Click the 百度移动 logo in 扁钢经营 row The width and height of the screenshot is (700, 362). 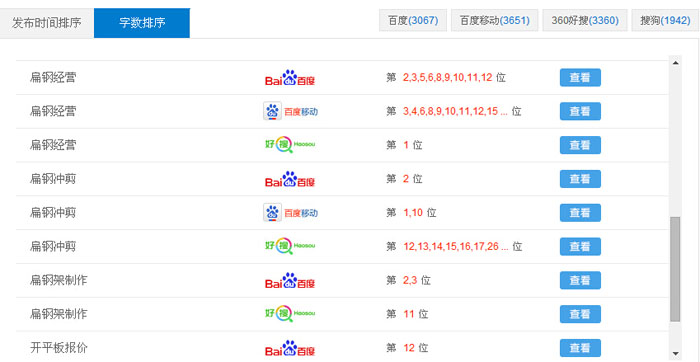pyautogui.click(x=291, y=112)
